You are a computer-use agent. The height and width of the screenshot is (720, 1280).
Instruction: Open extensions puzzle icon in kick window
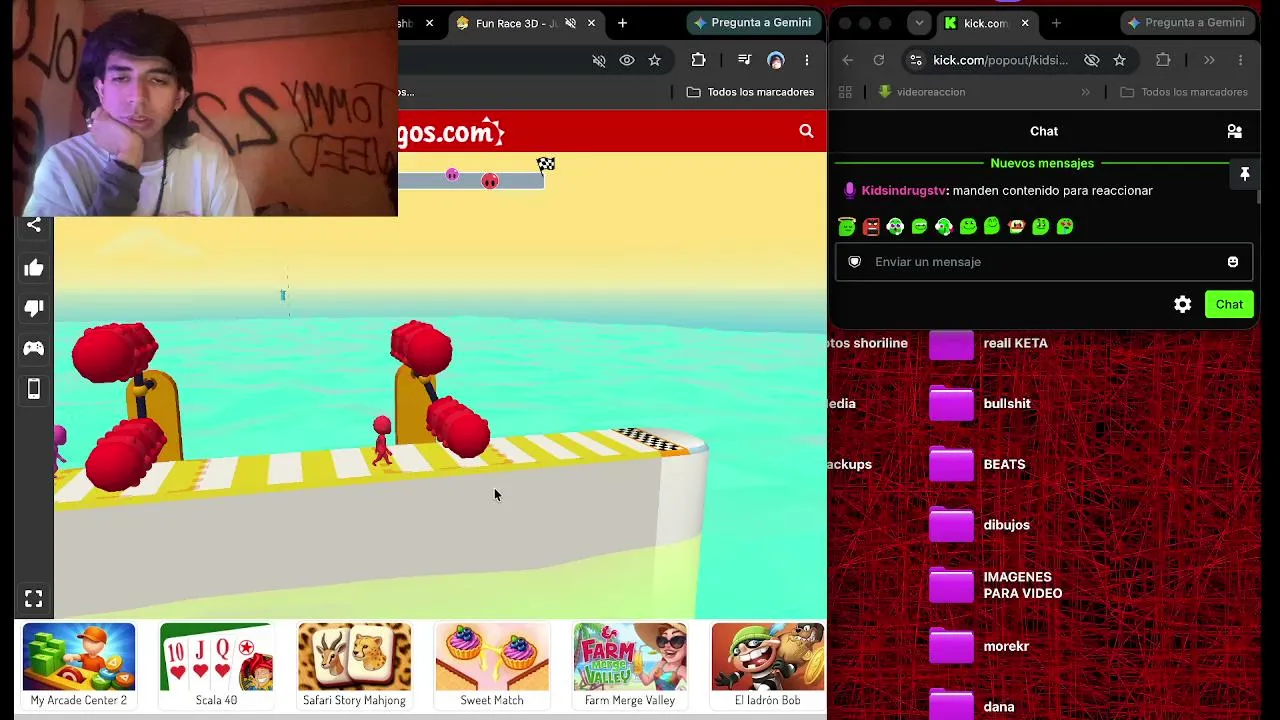1163,60
